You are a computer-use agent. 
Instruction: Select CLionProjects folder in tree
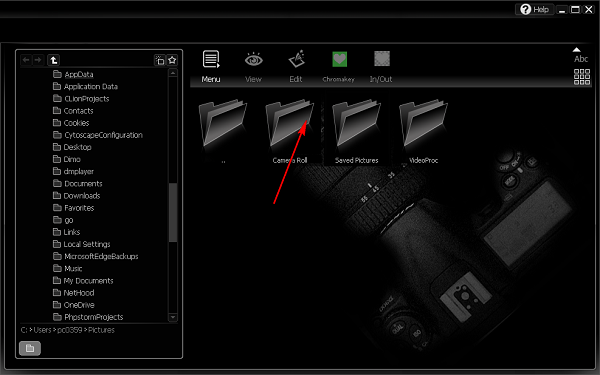(x=81, y=99)
